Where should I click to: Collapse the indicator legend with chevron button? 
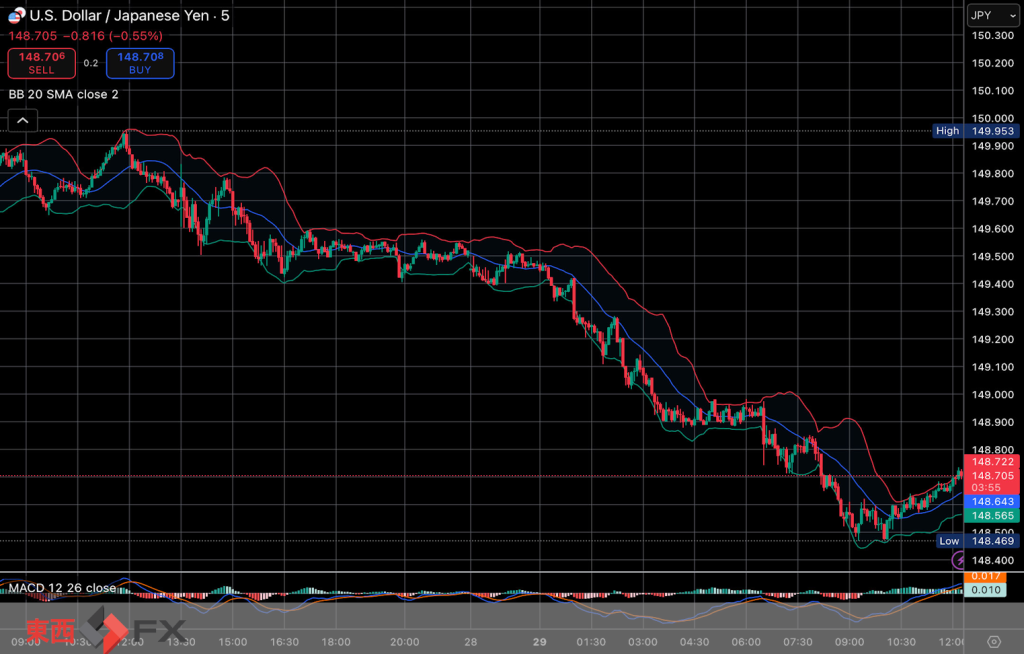23,121
